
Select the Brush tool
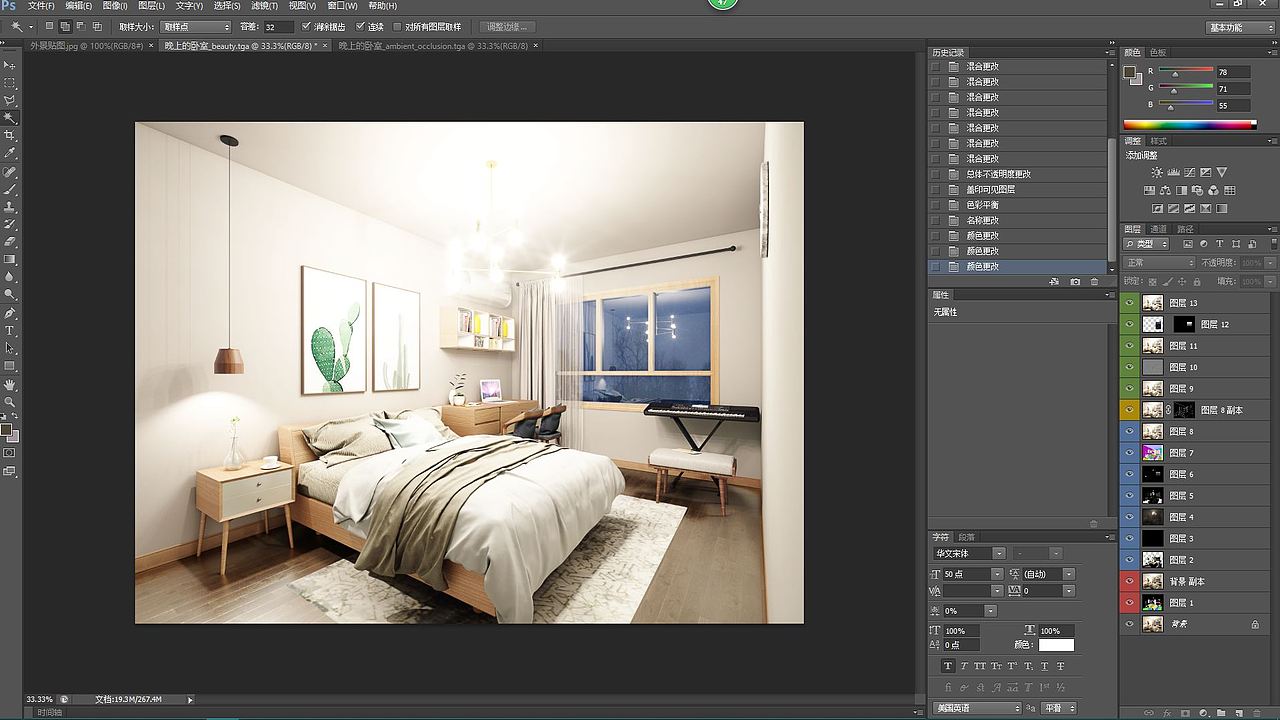point(10,189)
